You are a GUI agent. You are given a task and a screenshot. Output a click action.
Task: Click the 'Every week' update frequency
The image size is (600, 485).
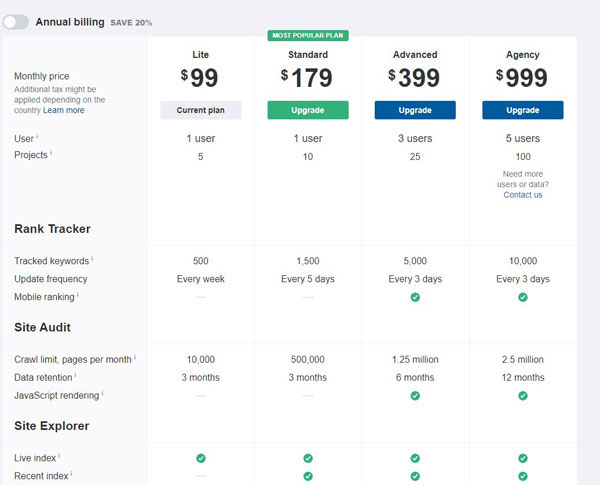click(x=201, y=279)
